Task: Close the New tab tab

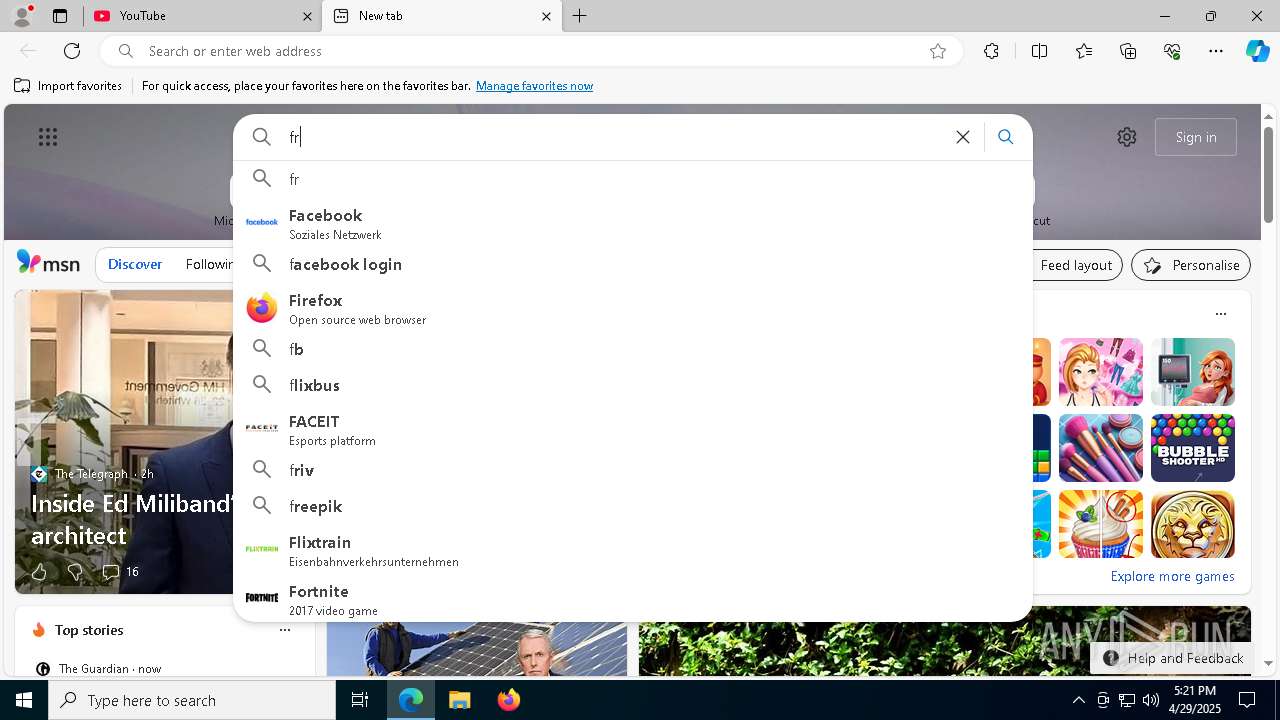Action: (x=546, y=16)
